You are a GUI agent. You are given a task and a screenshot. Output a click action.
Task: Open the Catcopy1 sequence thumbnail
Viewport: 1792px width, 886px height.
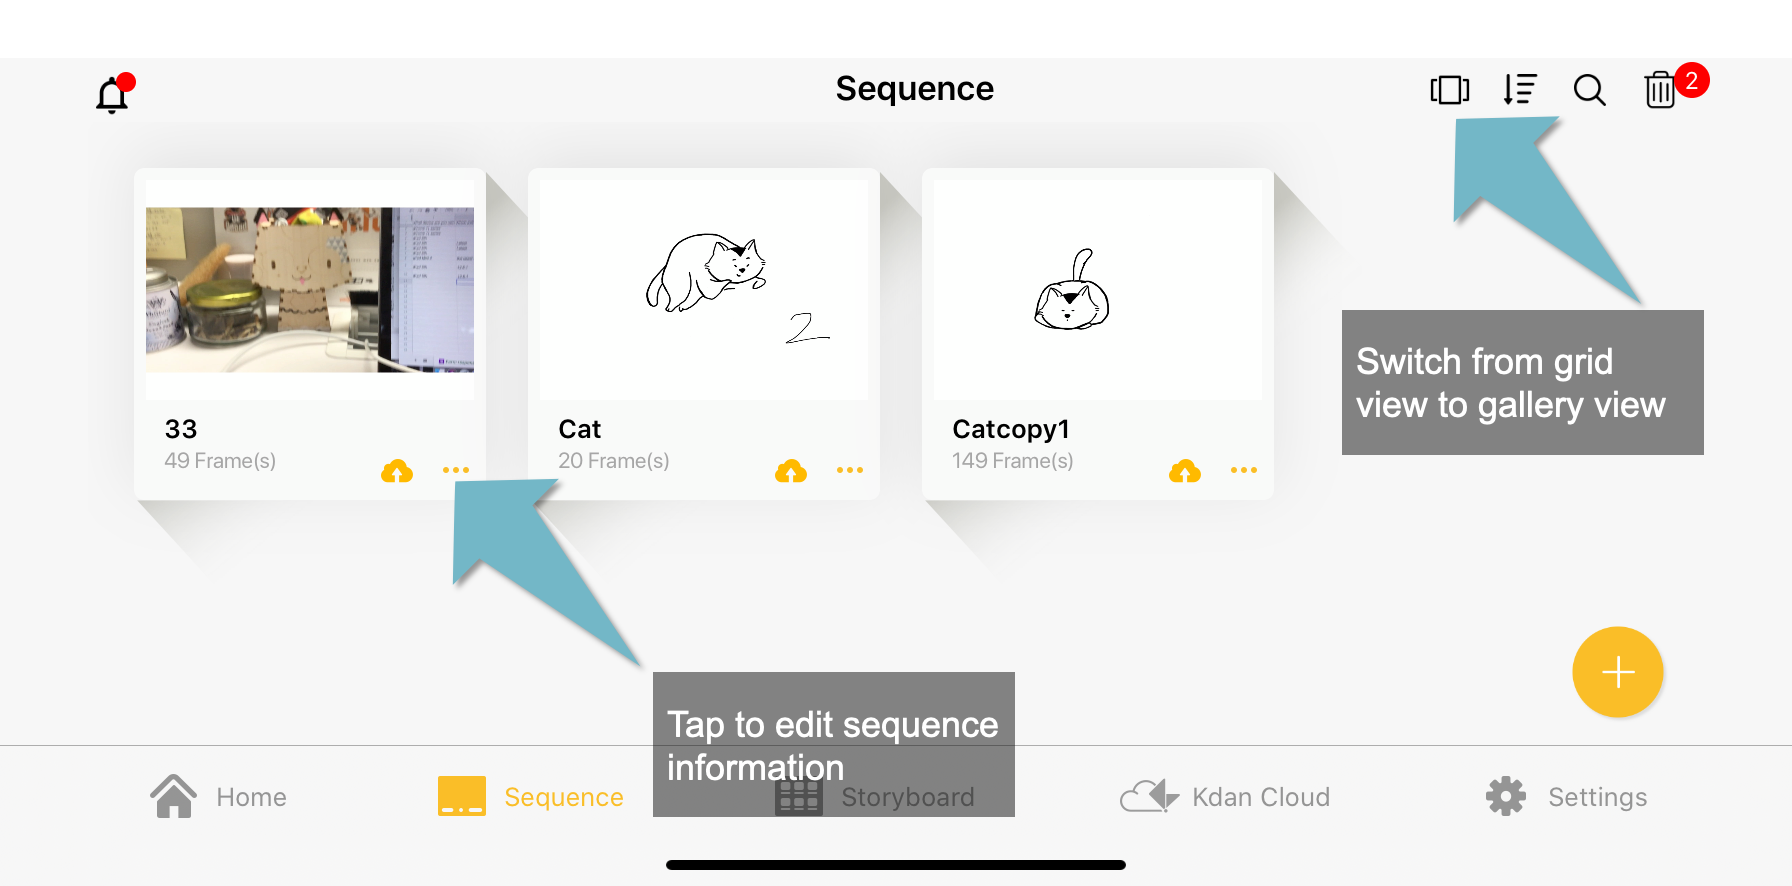tap(1098, 290)
